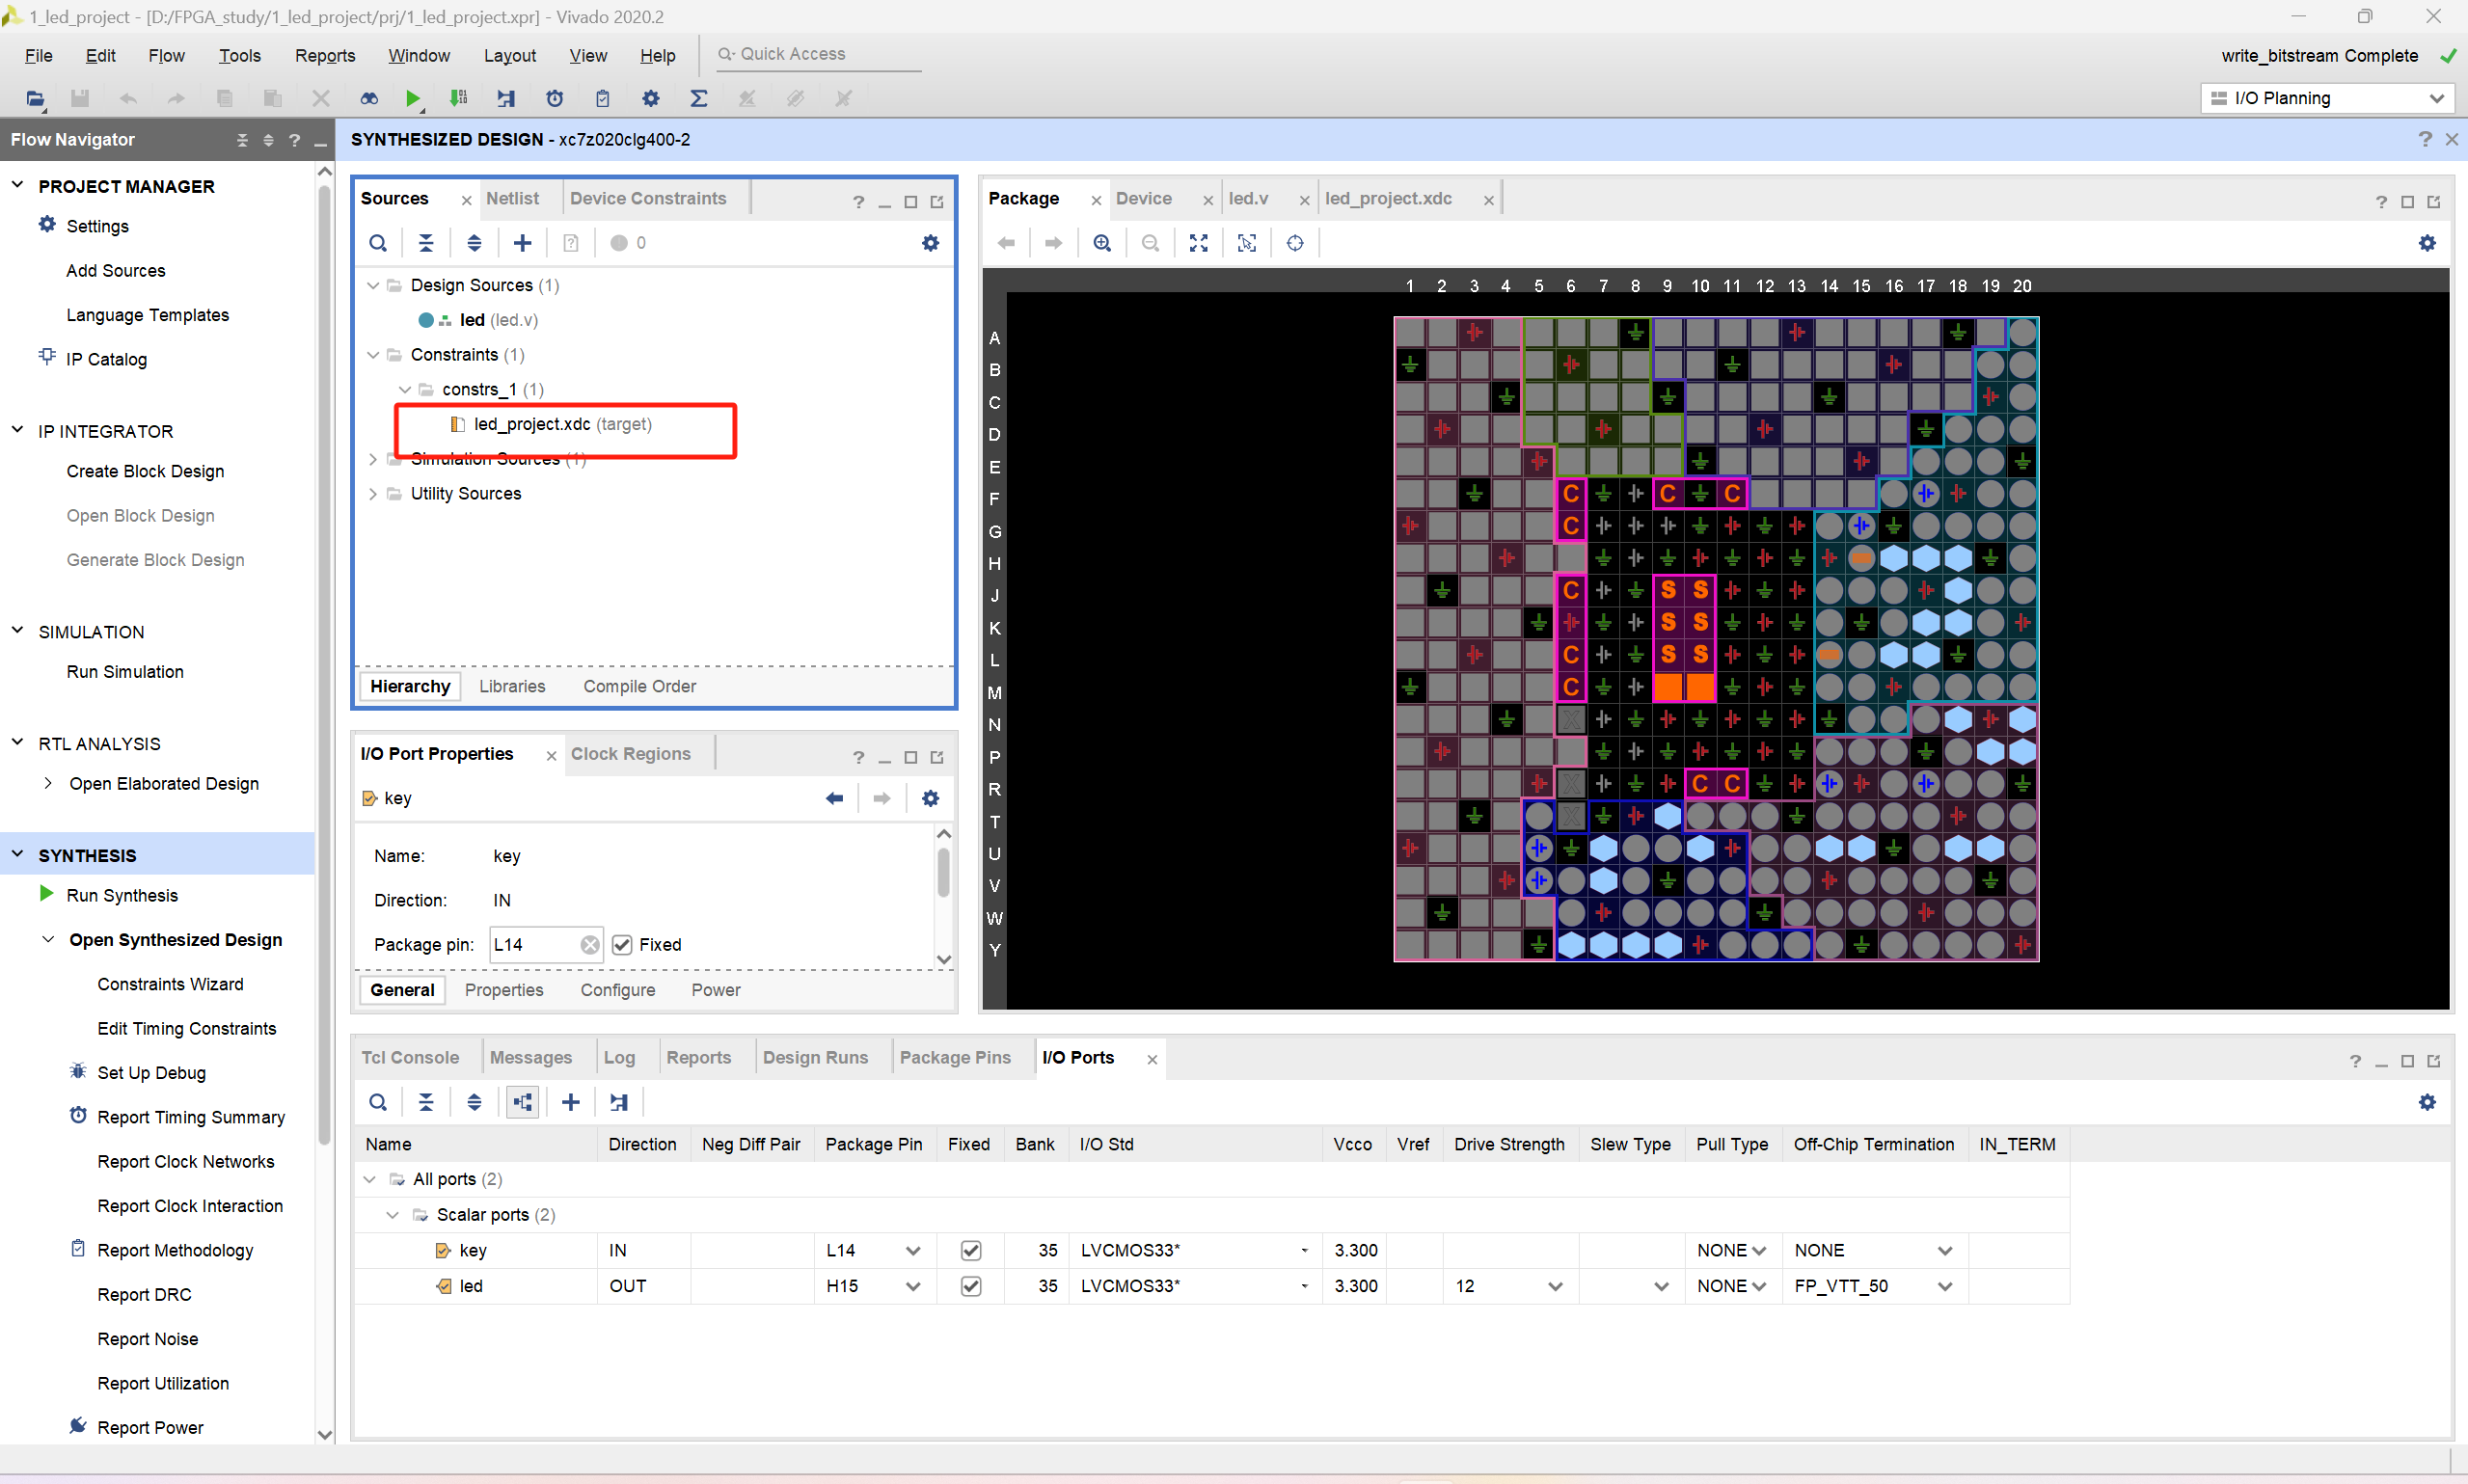Collapse the Design Sources tree node
Viewport: 2468px width, 1484px height.
373,285
